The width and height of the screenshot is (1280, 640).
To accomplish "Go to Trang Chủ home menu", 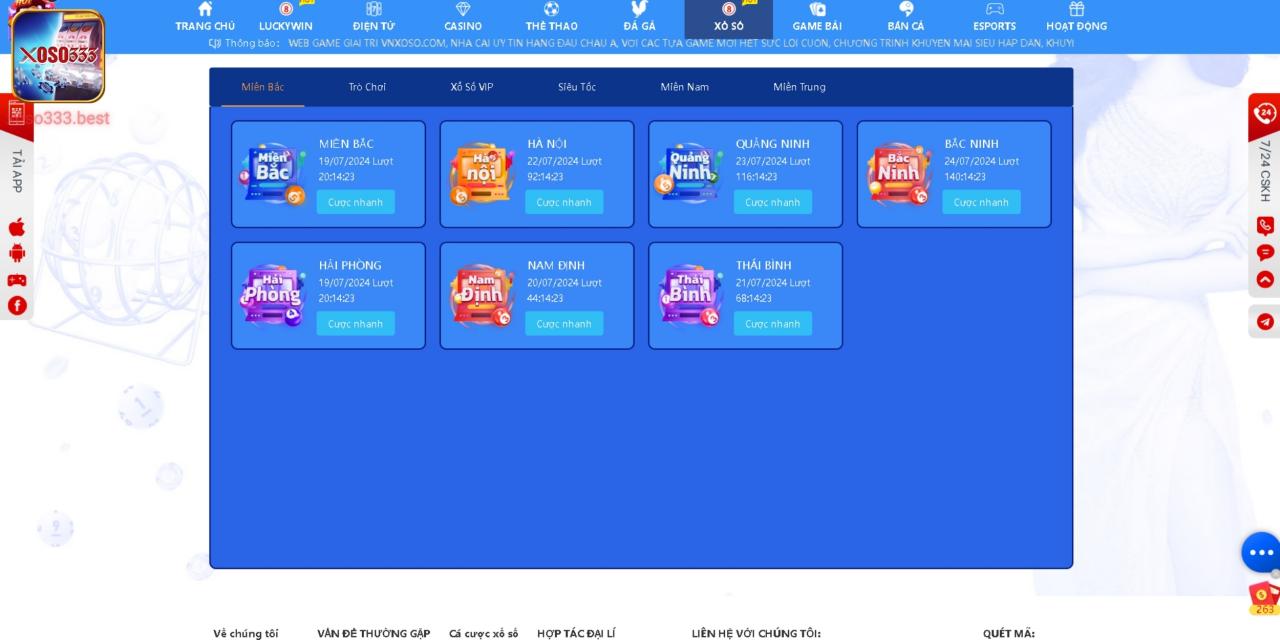I will [205, 18].
